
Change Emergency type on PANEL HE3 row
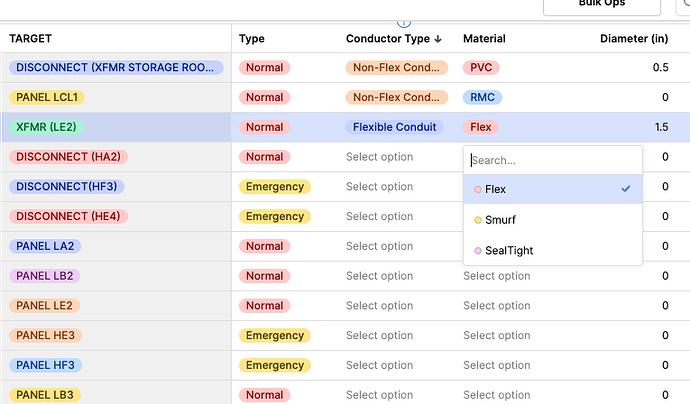(x=275, y=335)
